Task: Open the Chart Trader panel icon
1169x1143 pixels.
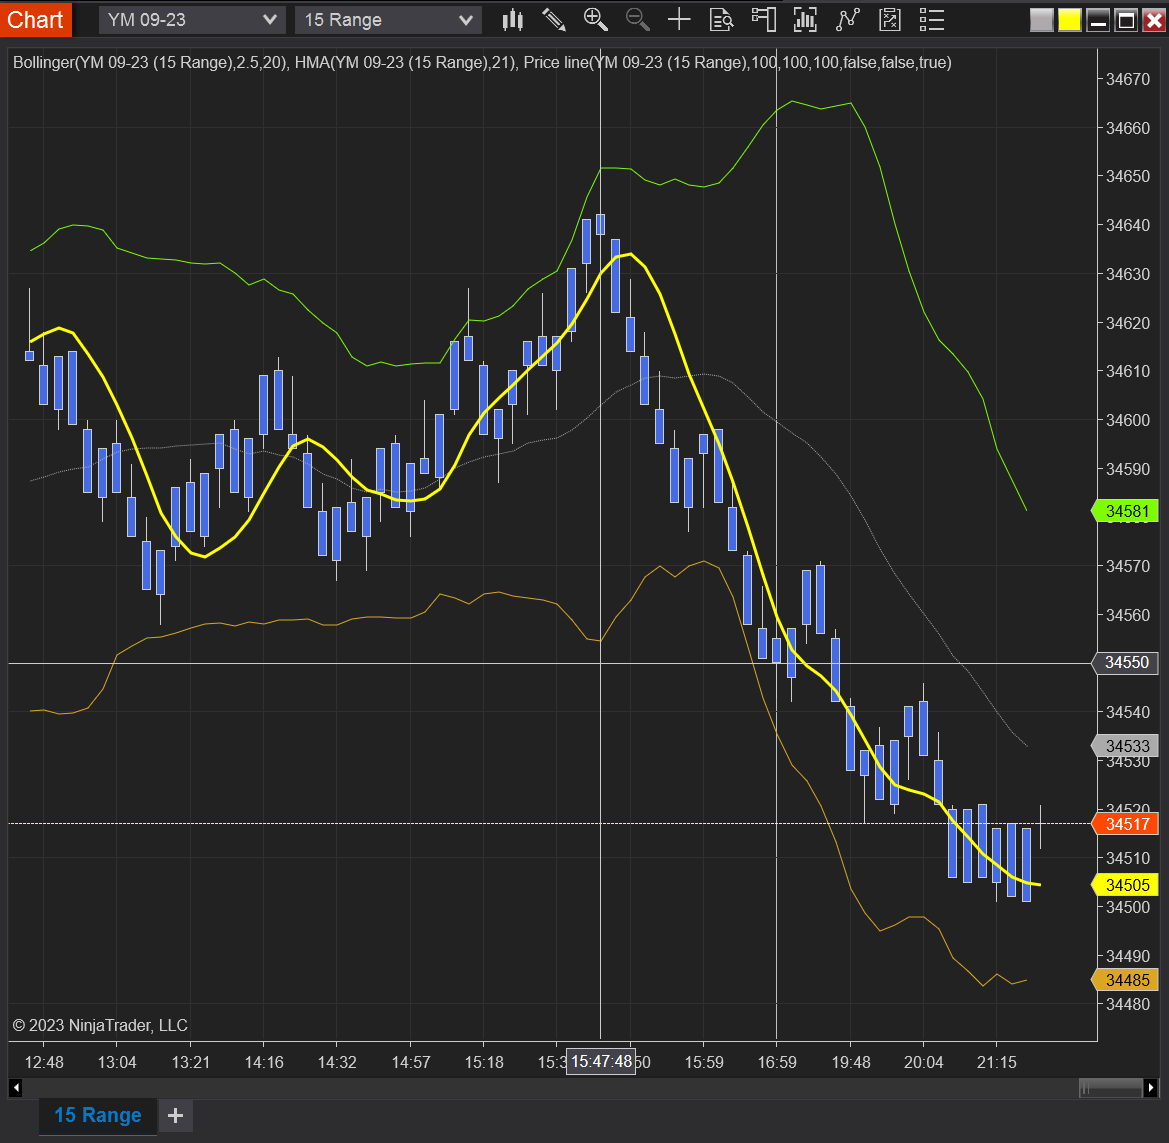Action: click(763, 19)
